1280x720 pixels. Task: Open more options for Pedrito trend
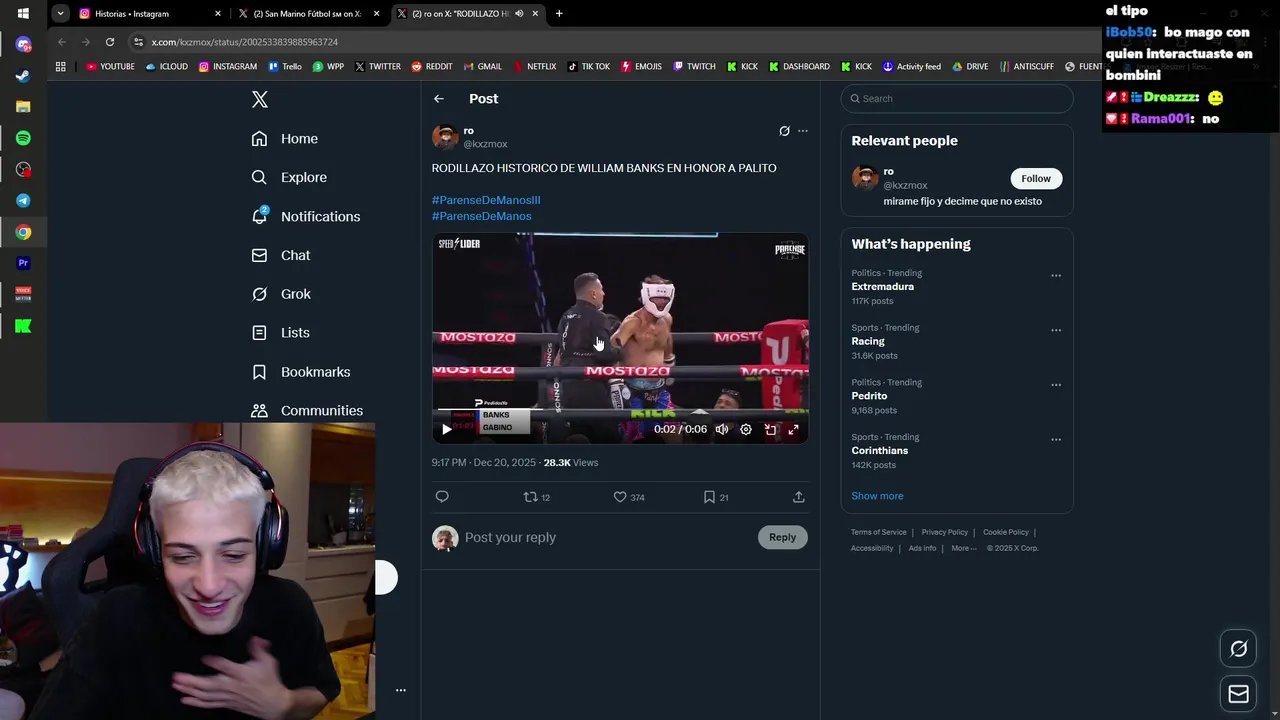click(x=1056, y=385)
